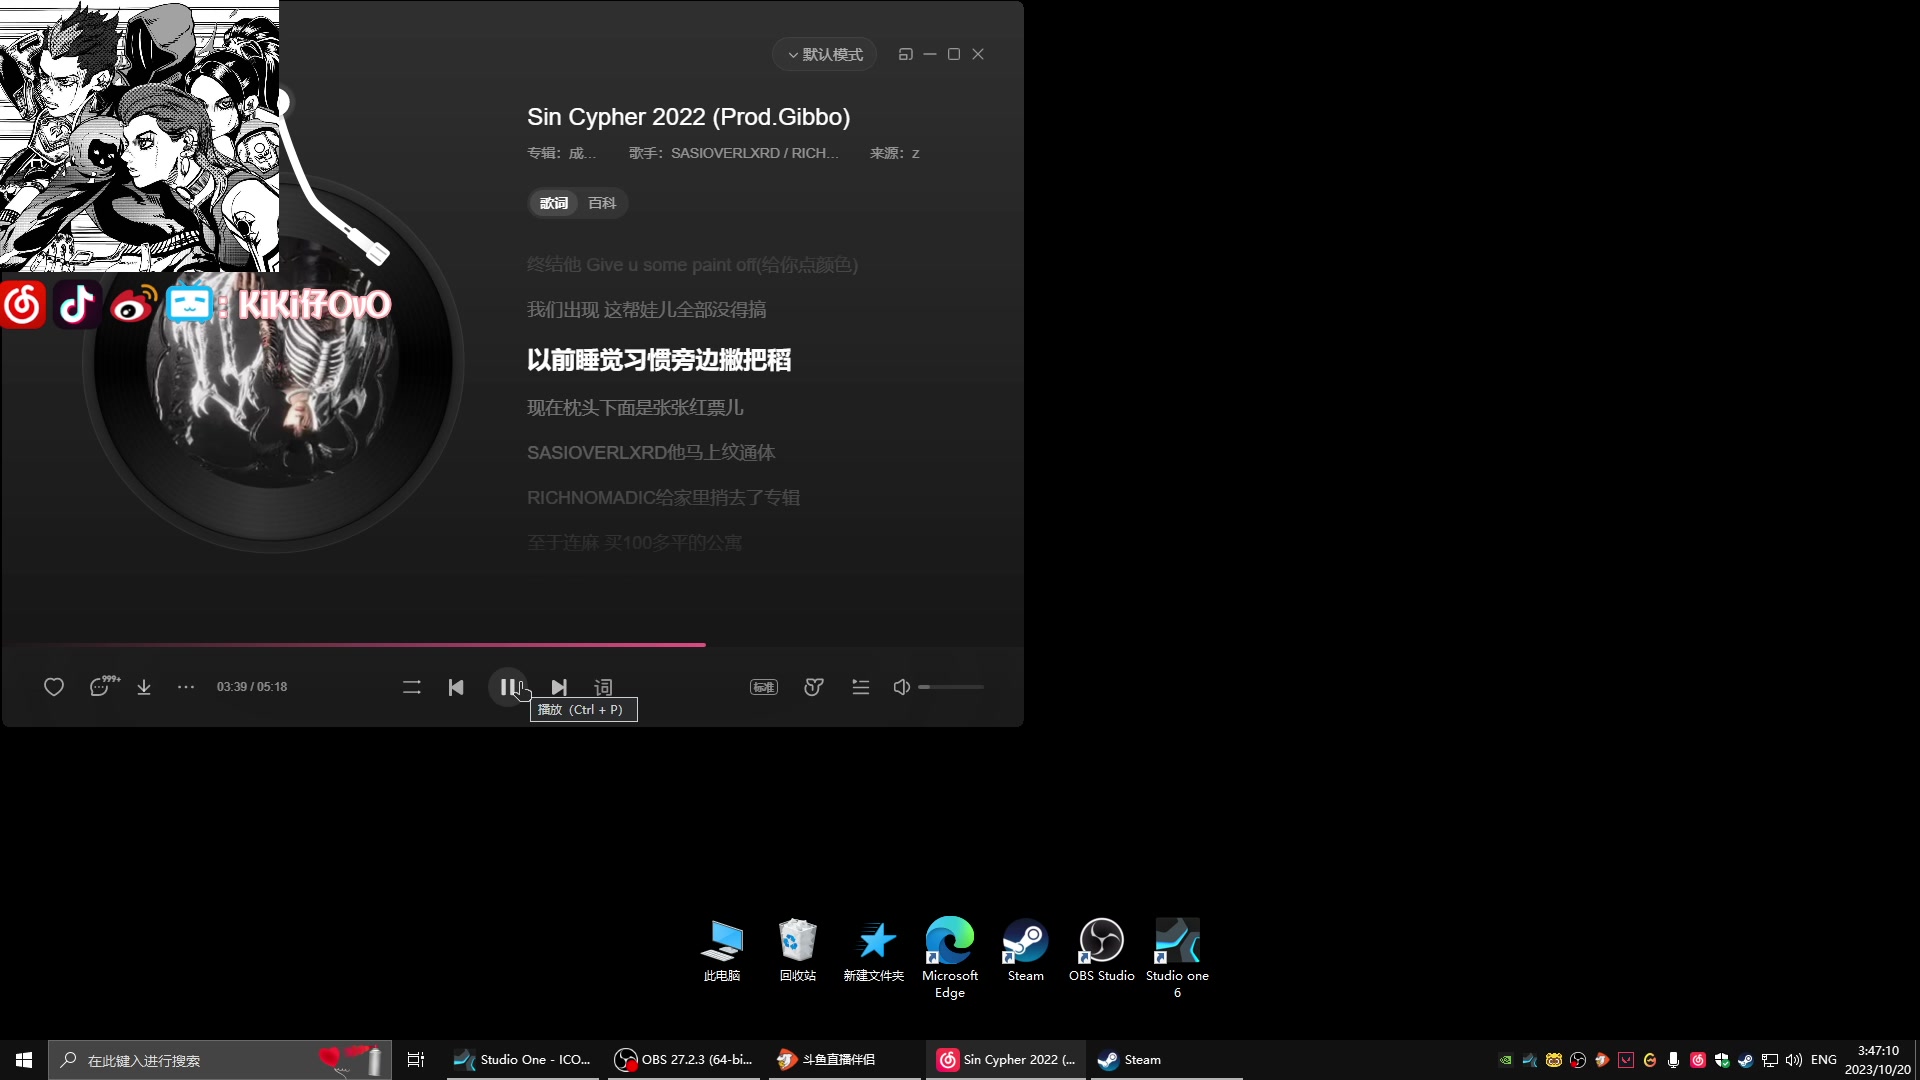
Task: Open Studio One icon in system tray
Action: pyautogui.click(x=1530, y=1060)
